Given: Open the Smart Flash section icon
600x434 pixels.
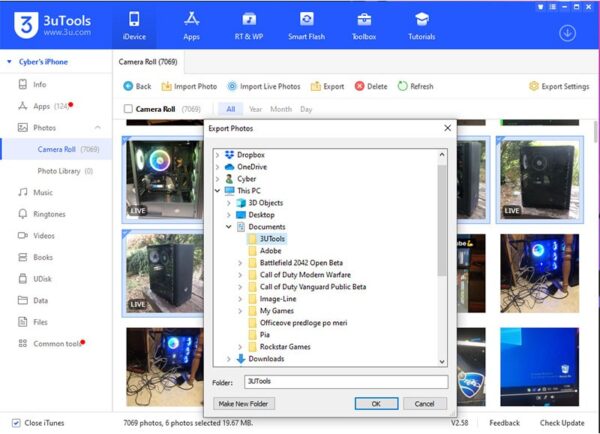Looking at the screenshot, I should (307, 19).
